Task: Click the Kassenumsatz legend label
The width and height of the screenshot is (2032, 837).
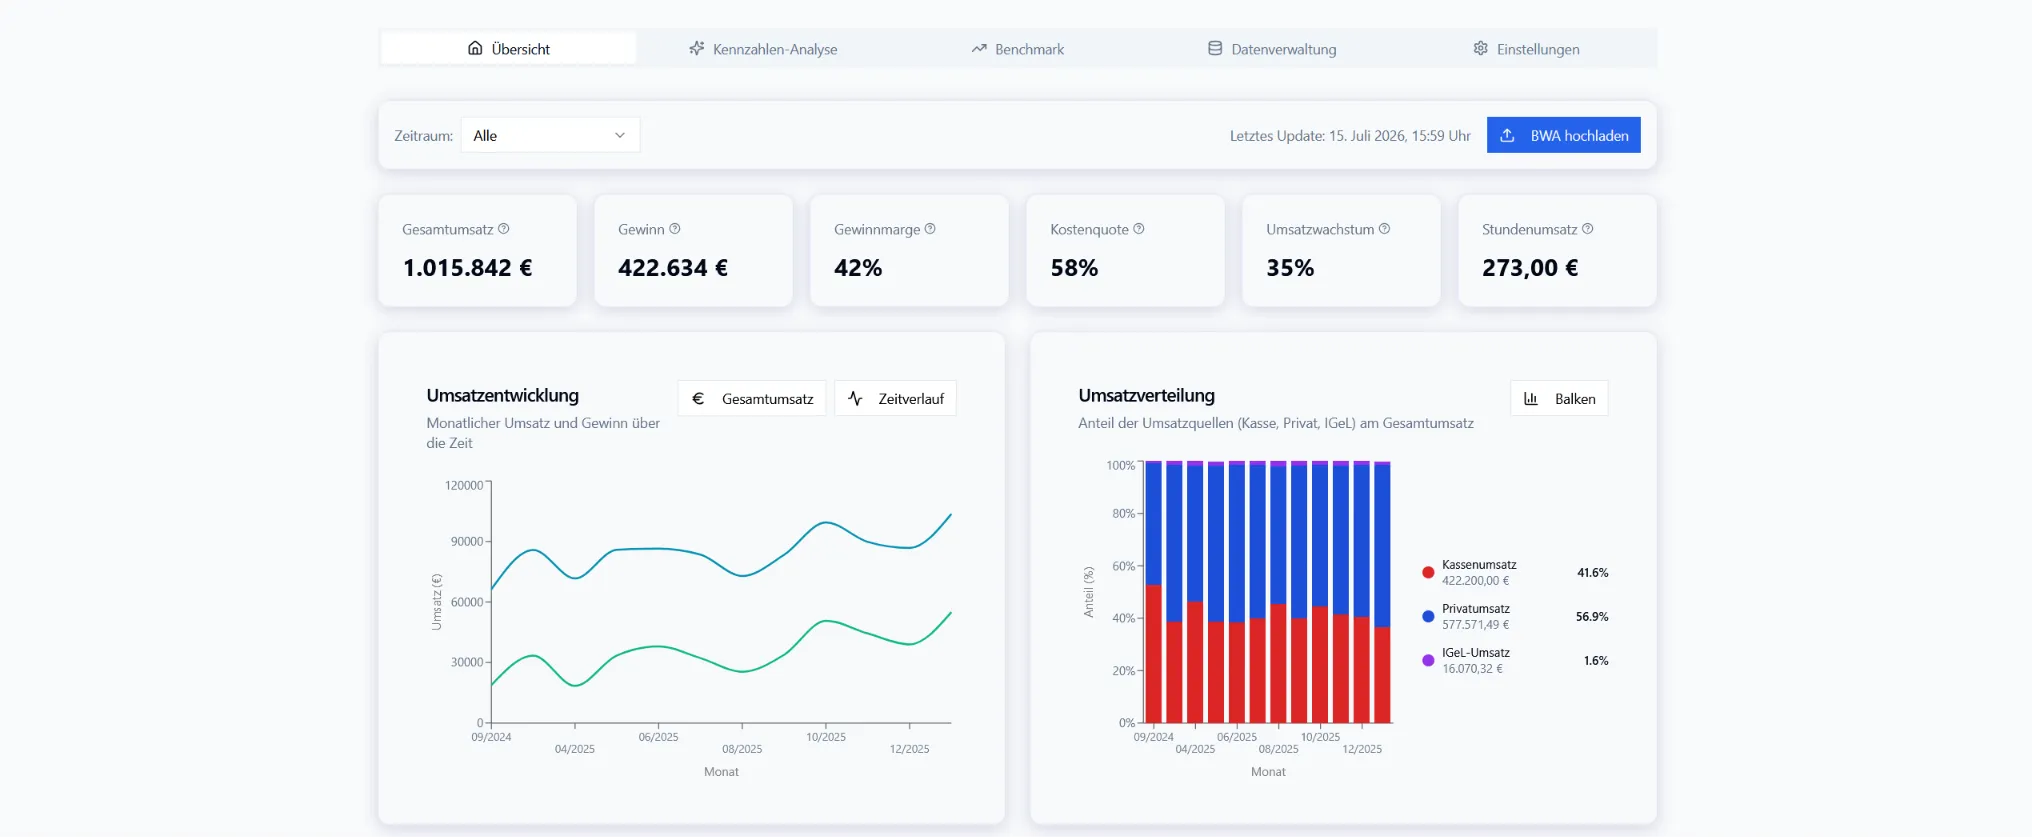Action: pos(1479,565)
